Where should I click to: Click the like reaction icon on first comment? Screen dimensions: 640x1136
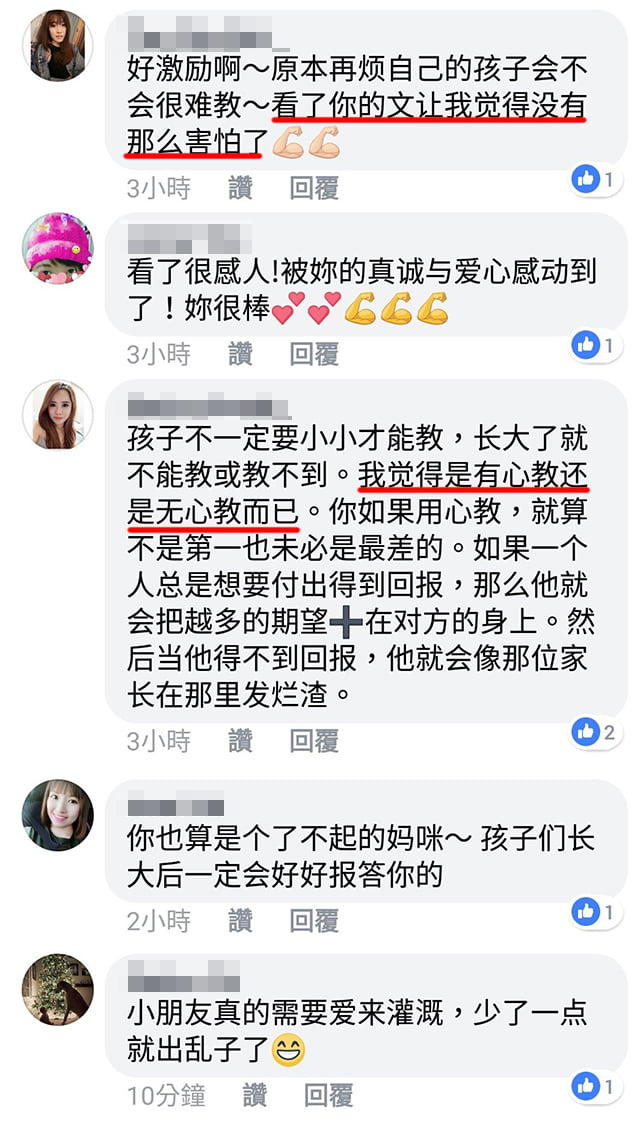pyautogui.click(x=585, y=179)
